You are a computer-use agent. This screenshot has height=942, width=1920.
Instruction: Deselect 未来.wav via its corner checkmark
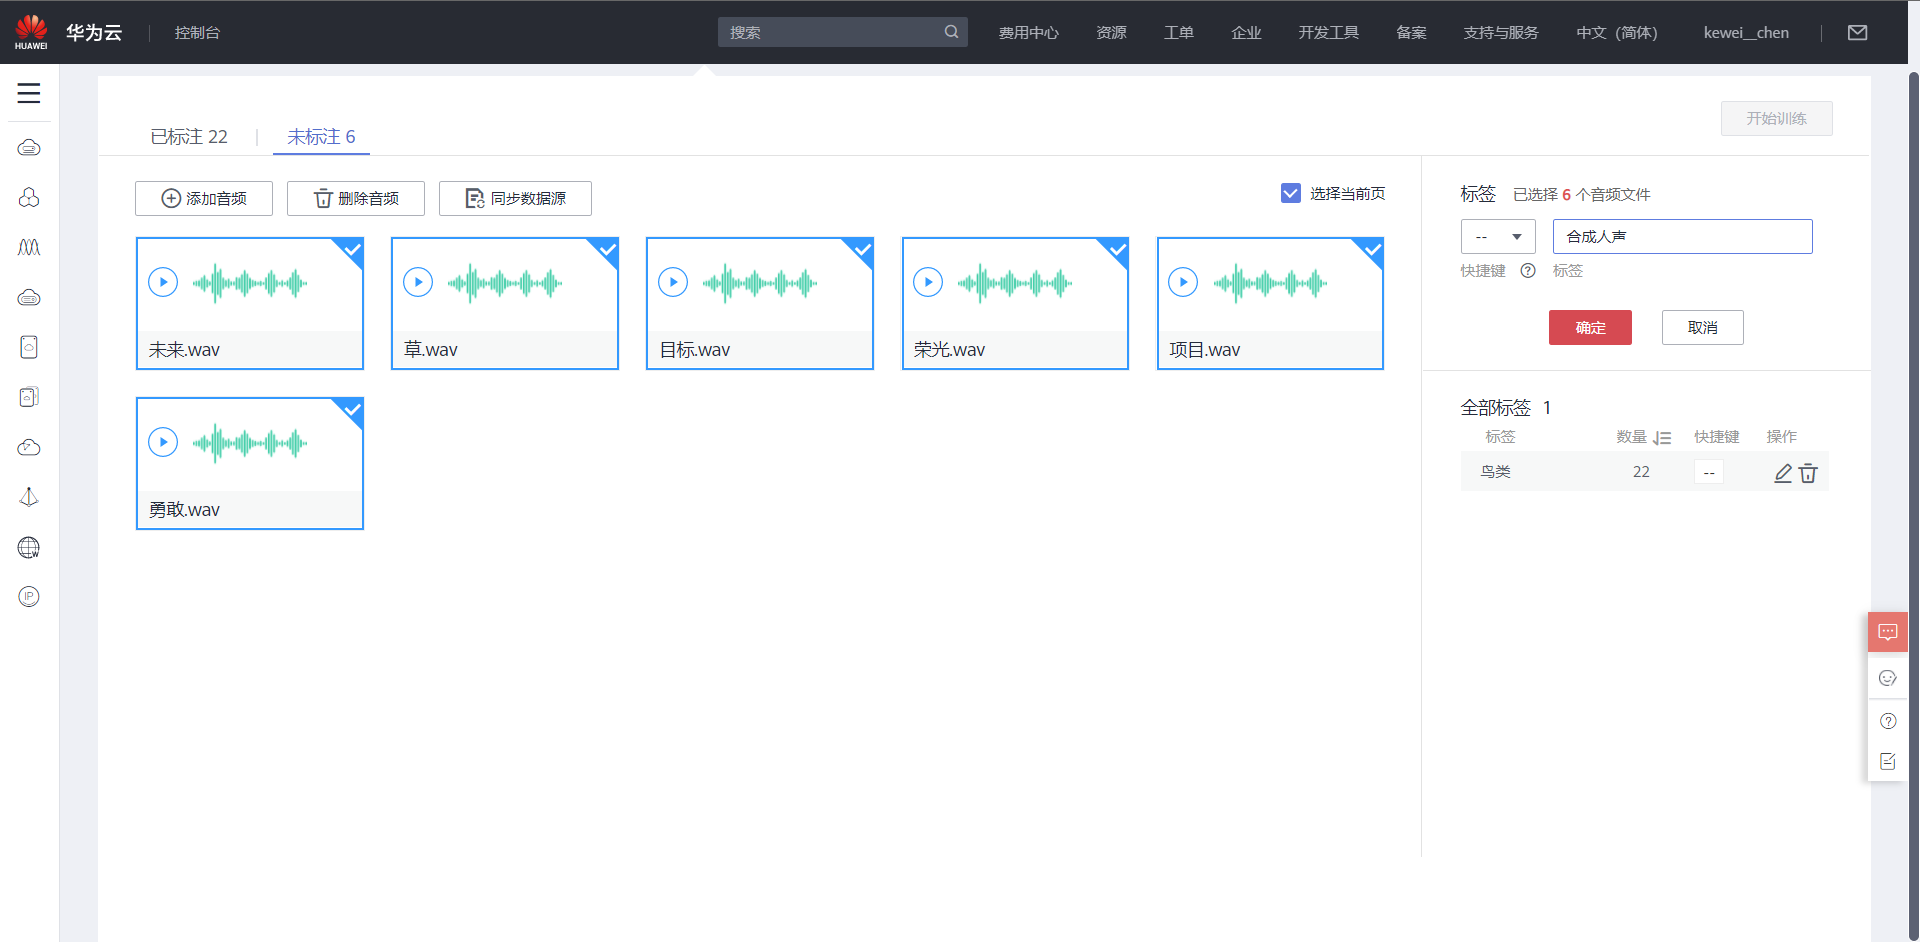(x=352, y=249)
